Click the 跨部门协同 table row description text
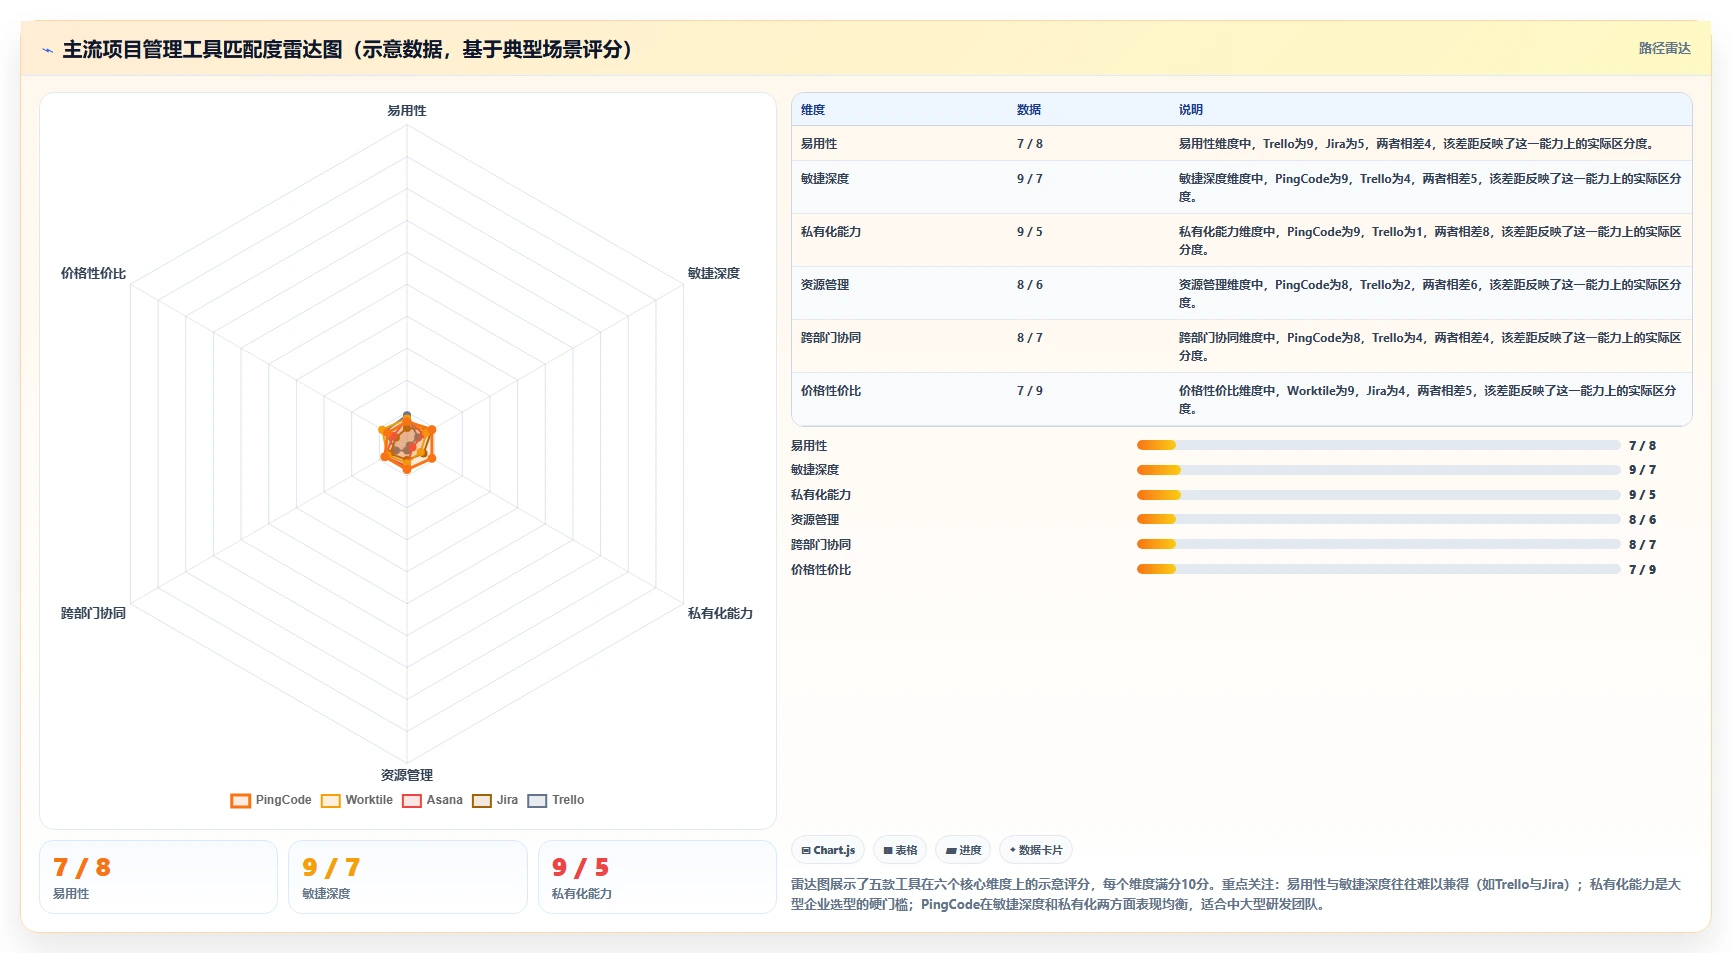This screenshot has width=1732, height=953. [1430, 347]
